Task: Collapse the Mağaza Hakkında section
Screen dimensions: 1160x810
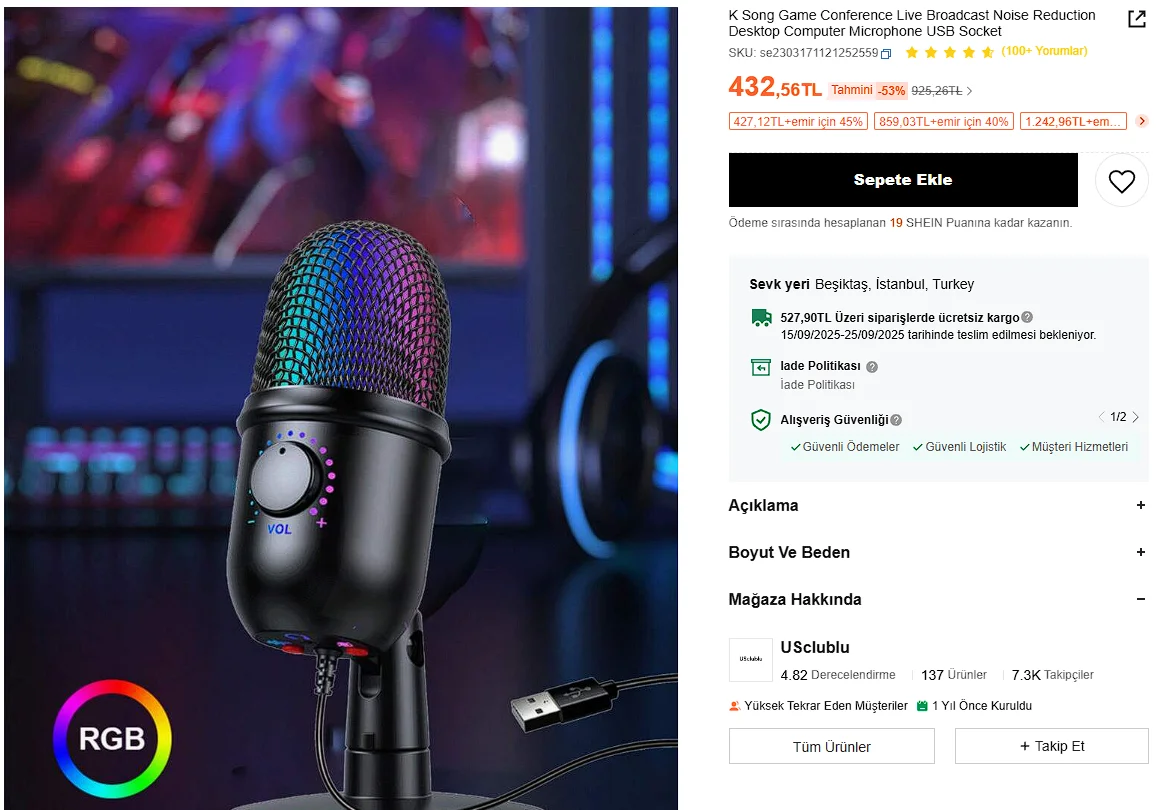Action: (x=1141, y=599)
